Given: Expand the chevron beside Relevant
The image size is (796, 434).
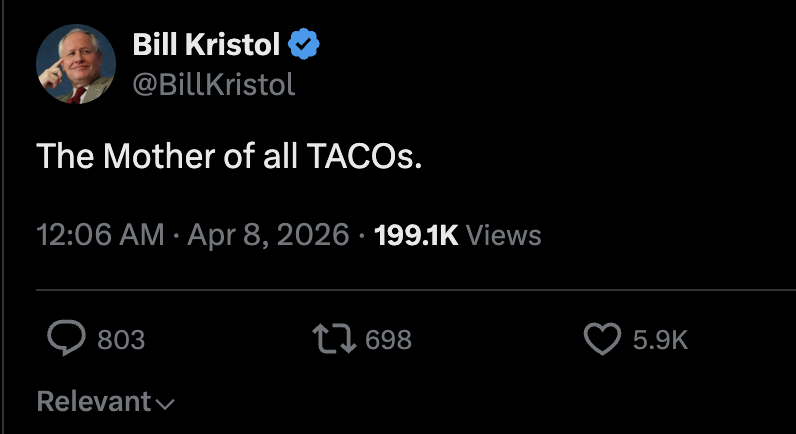Looking at the screenshot, I should pyautogui.click(x=165, y=404).
